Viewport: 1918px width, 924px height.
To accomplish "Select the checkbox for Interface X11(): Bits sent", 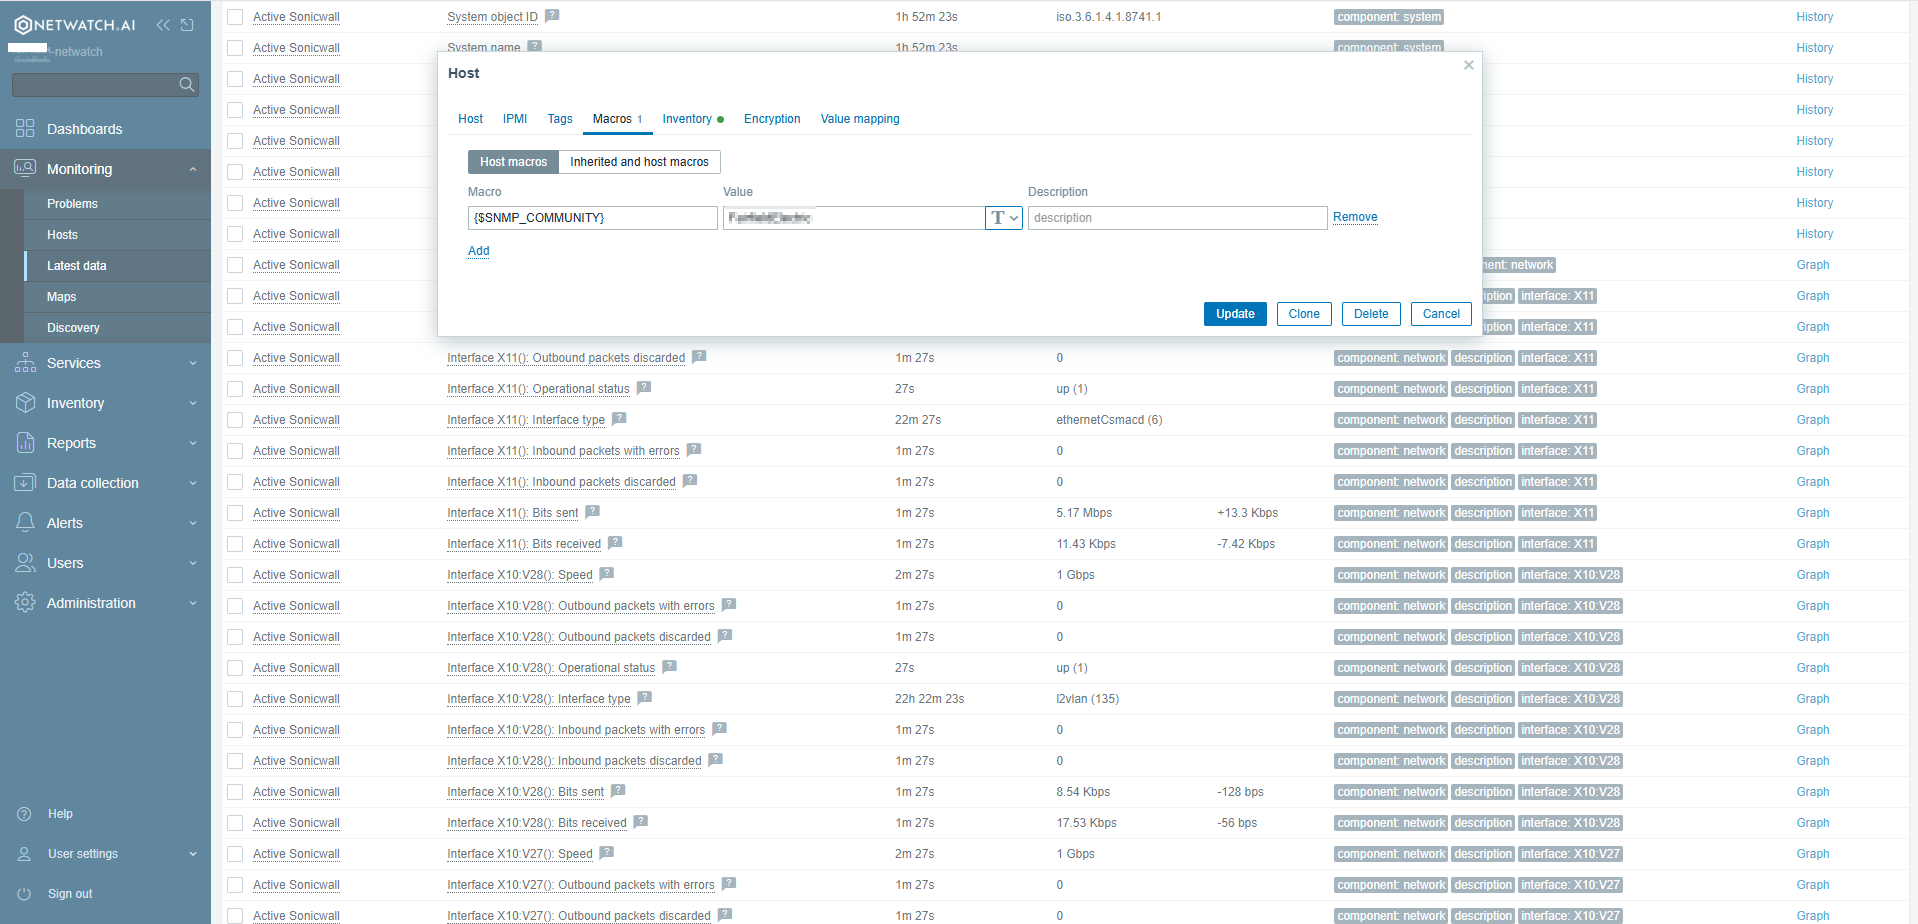I will [x=234, y=512].
